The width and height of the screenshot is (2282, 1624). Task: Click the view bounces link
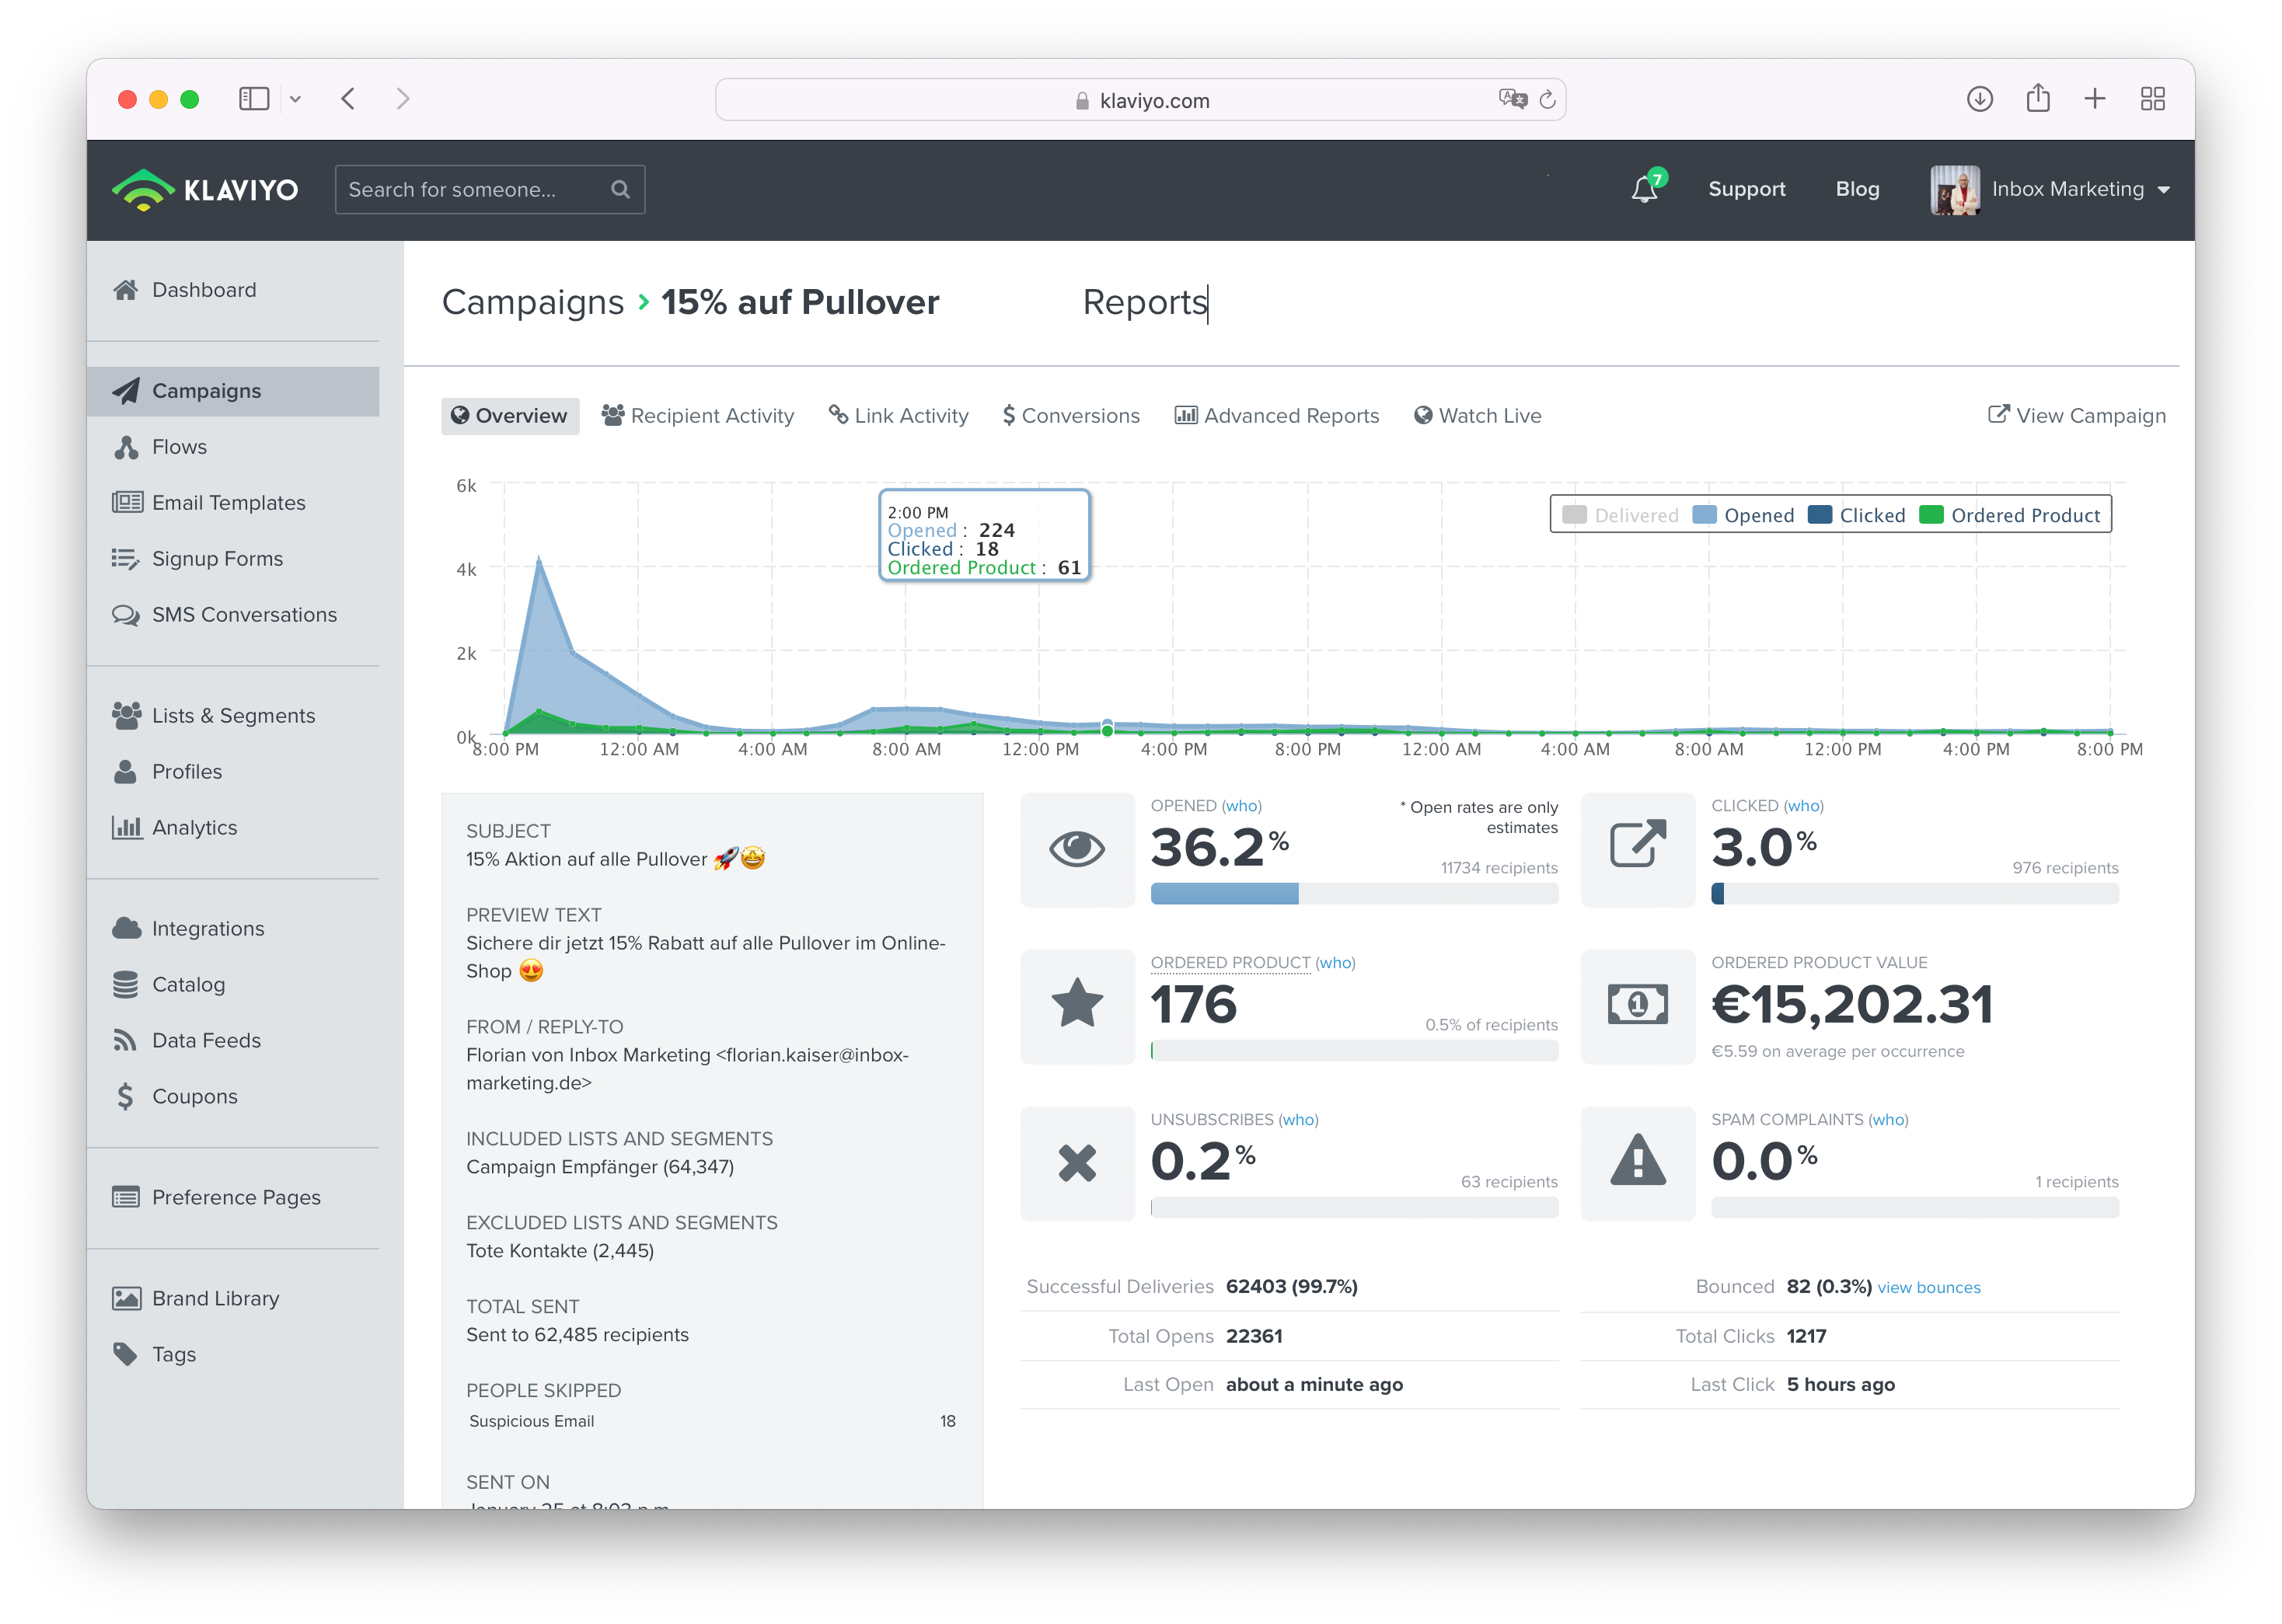[x=1928, y=1288]
